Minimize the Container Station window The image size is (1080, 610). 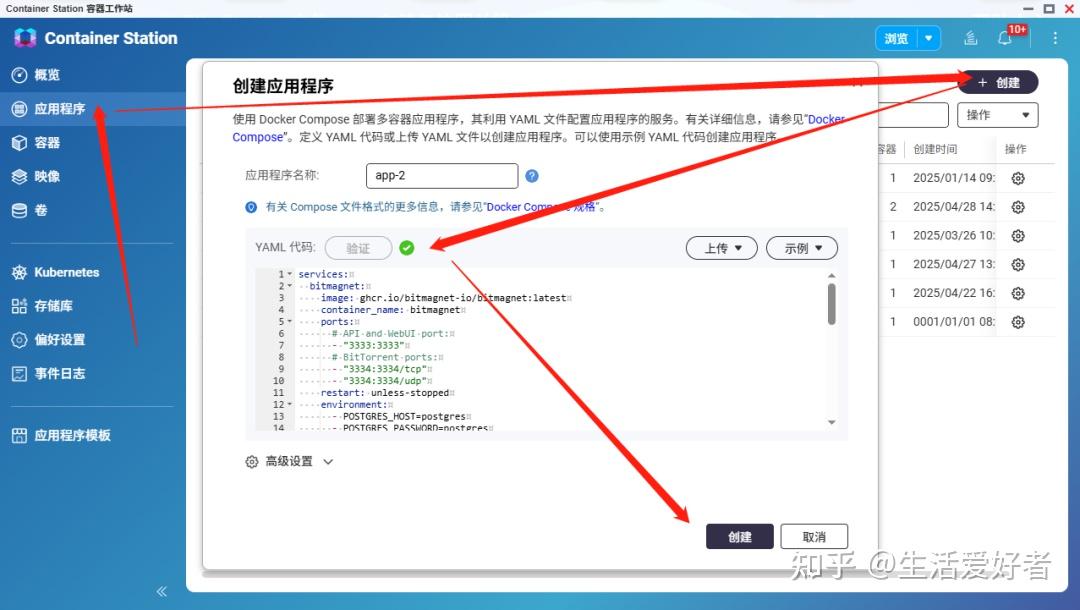(x=1028, y=8)
